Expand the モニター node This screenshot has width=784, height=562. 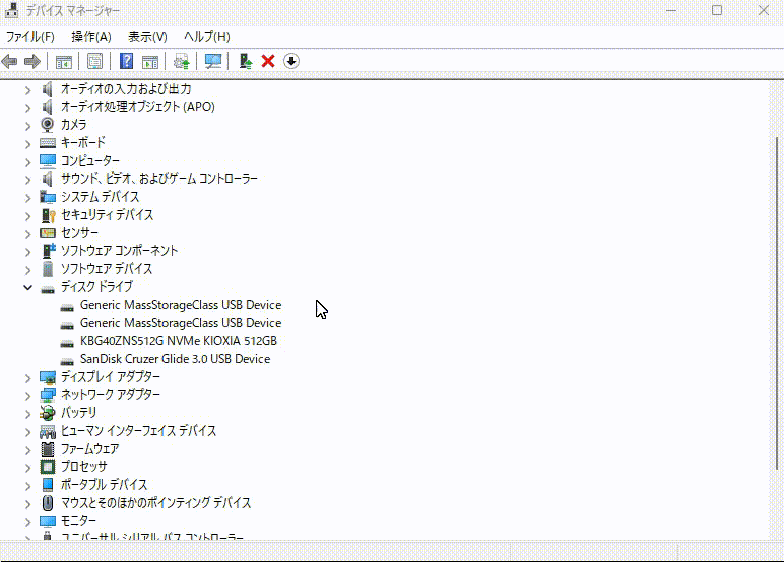[28, 522]
